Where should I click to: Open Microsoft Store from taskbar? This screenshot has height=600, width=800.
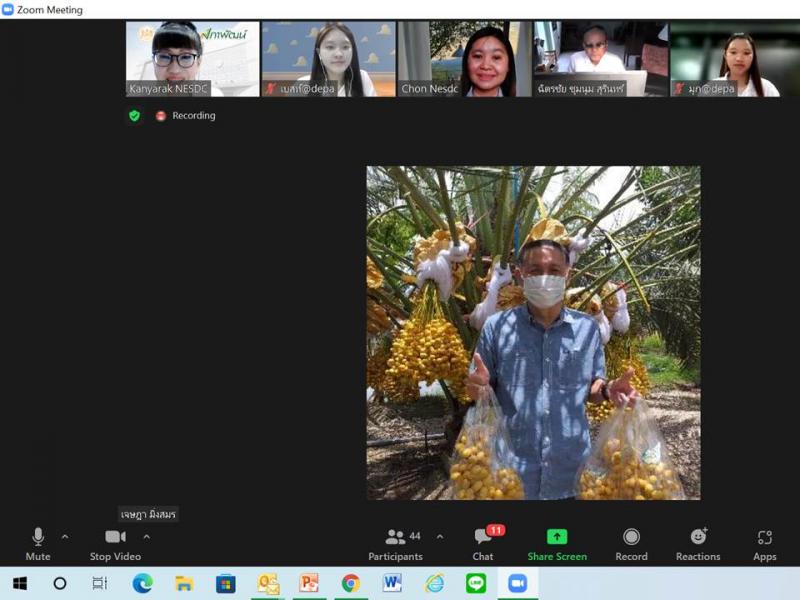pyautogui.click(x=226, y=583)
